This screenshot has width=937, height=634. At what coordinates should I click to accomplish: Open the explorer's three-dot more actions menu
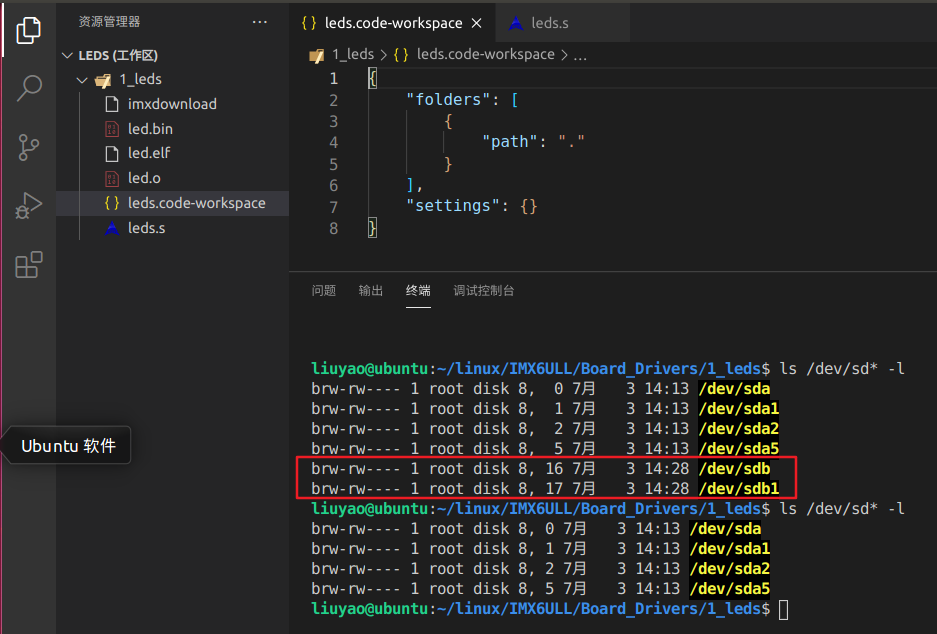click(x=259, y=22)
